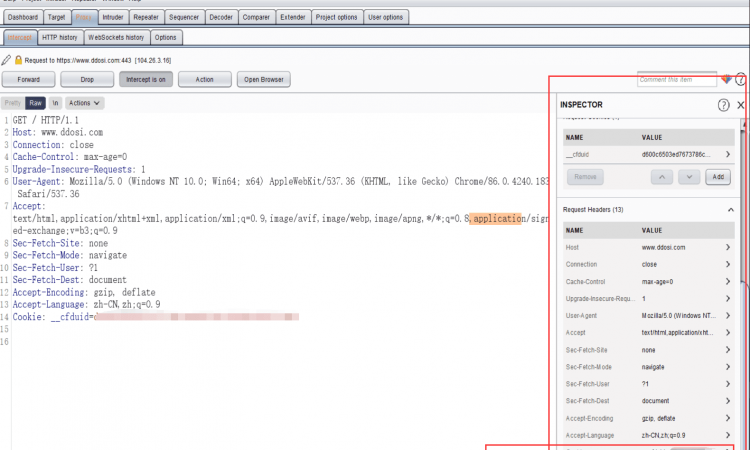Click Add in the cookies section
This screenshot has height=450, width=750.
point(718,177)
